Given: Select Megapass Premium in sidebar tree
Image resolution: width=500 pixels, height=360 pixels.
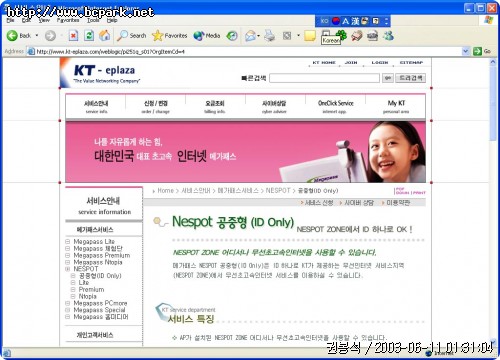Looking at the screenshot, I should click(x=102, y=255).
